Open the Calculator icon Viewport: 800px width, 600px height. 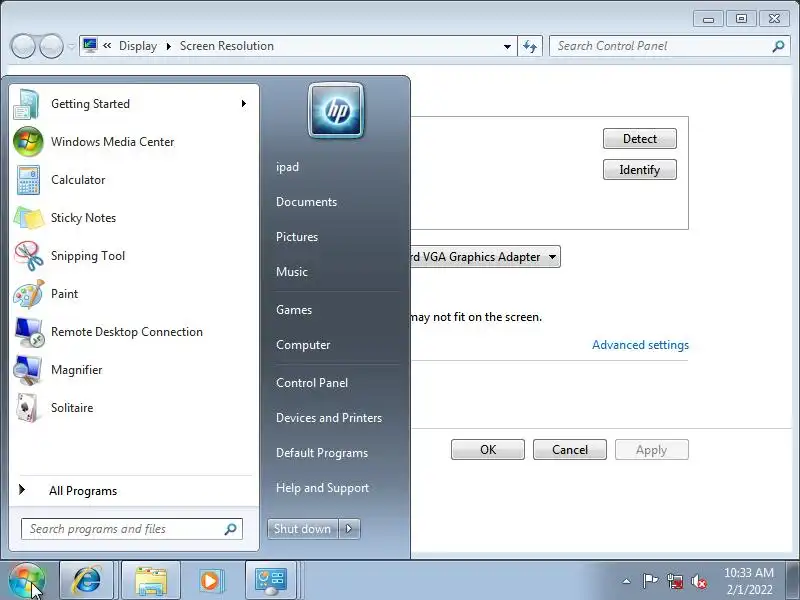[28, 180]
